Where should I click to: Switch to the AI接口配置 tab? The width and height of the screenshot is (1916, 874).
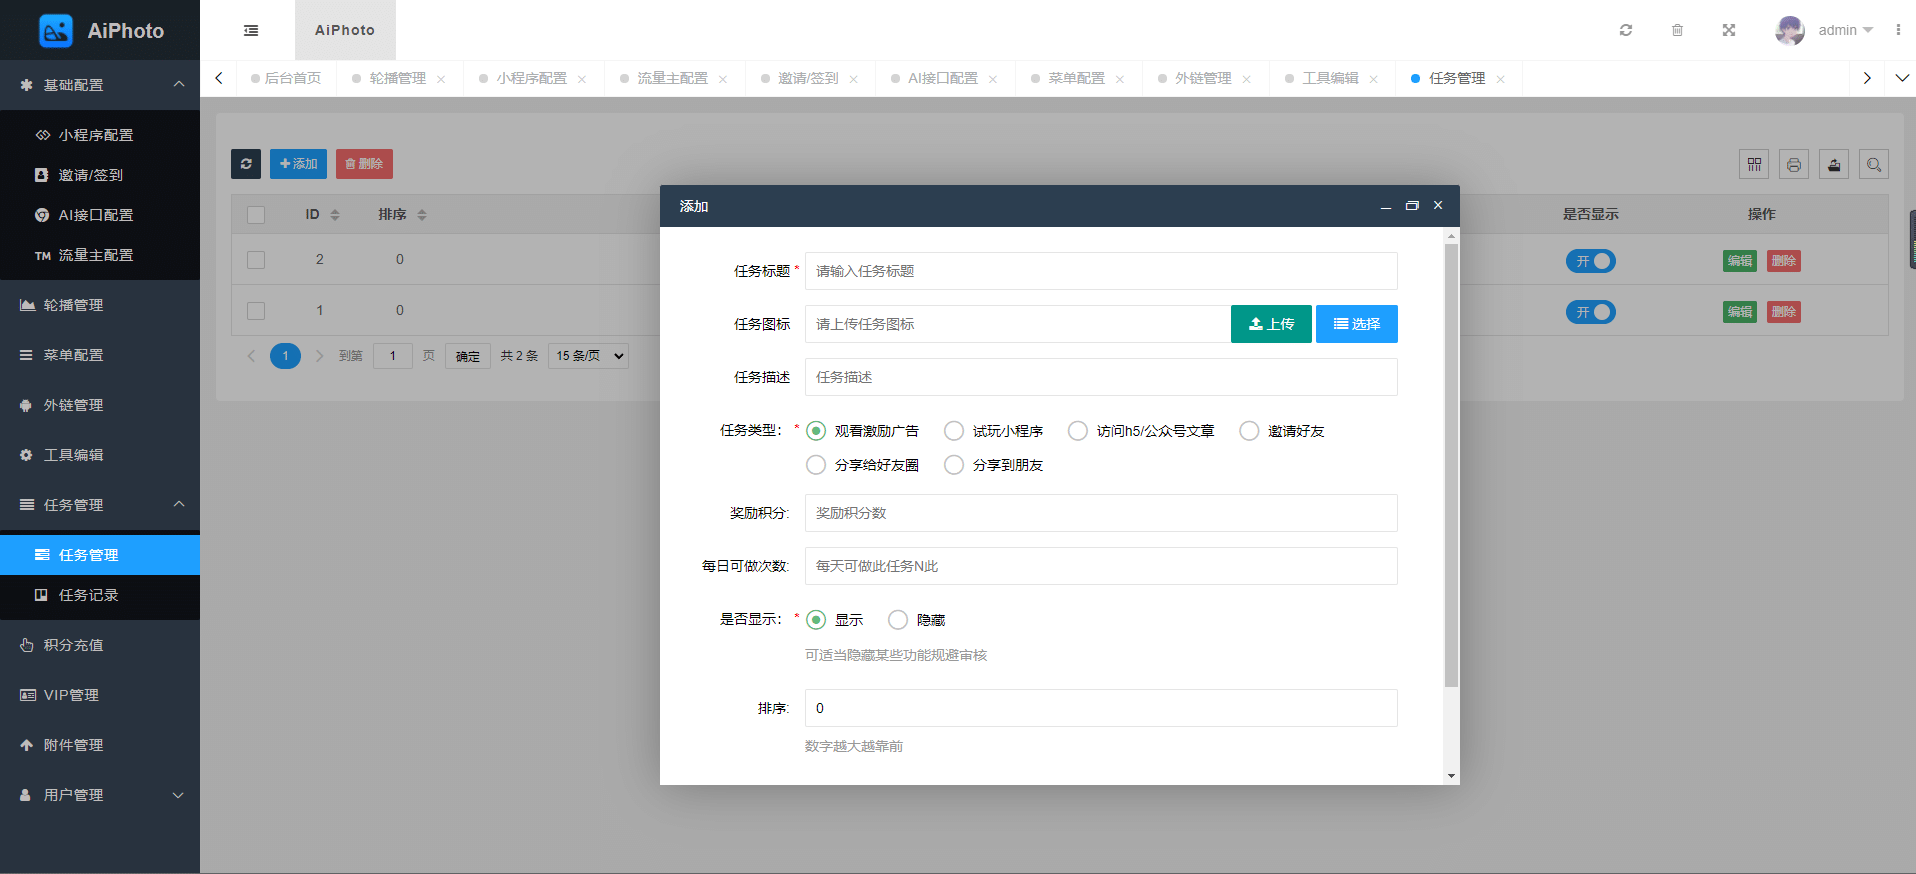pos(943,78)
